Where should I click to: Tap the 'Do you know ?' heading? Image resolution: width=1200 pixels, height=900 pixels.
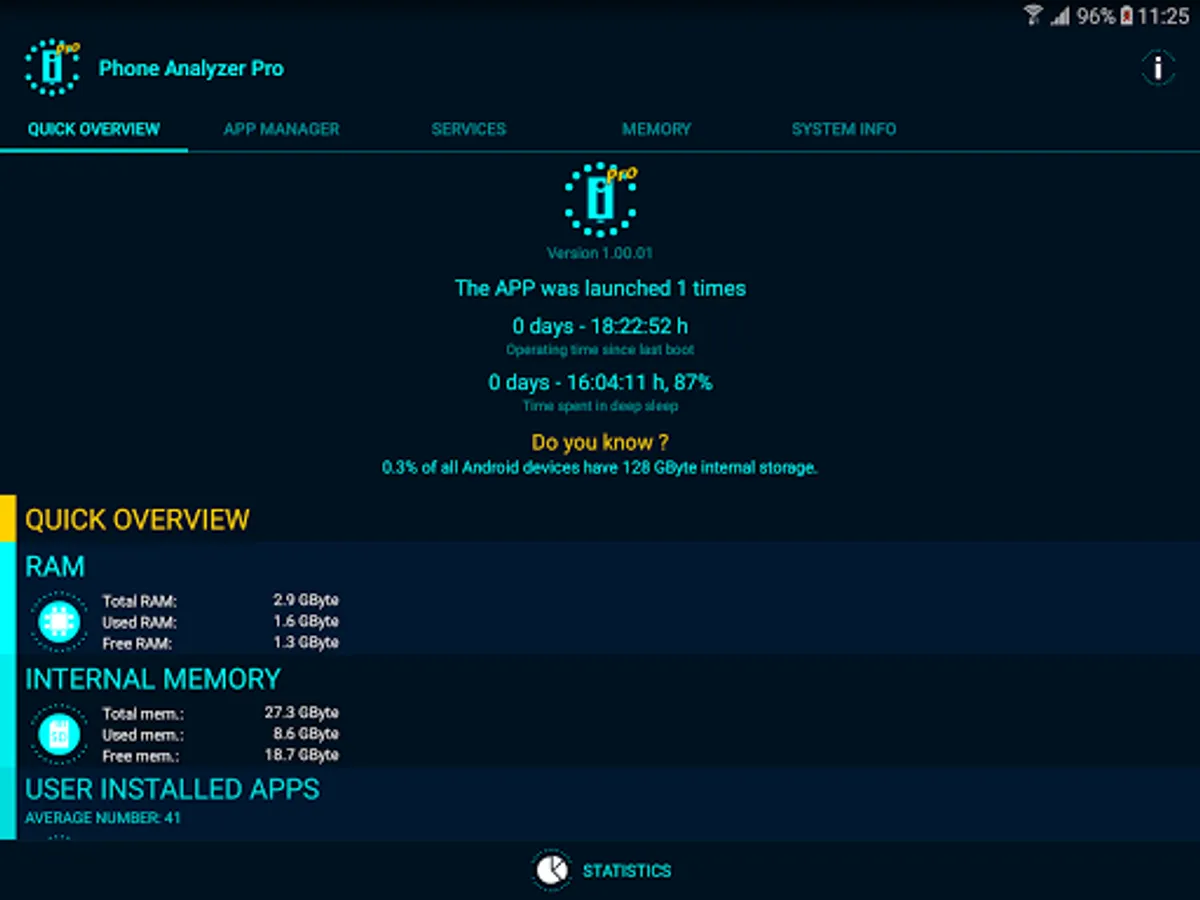[600, 442]
